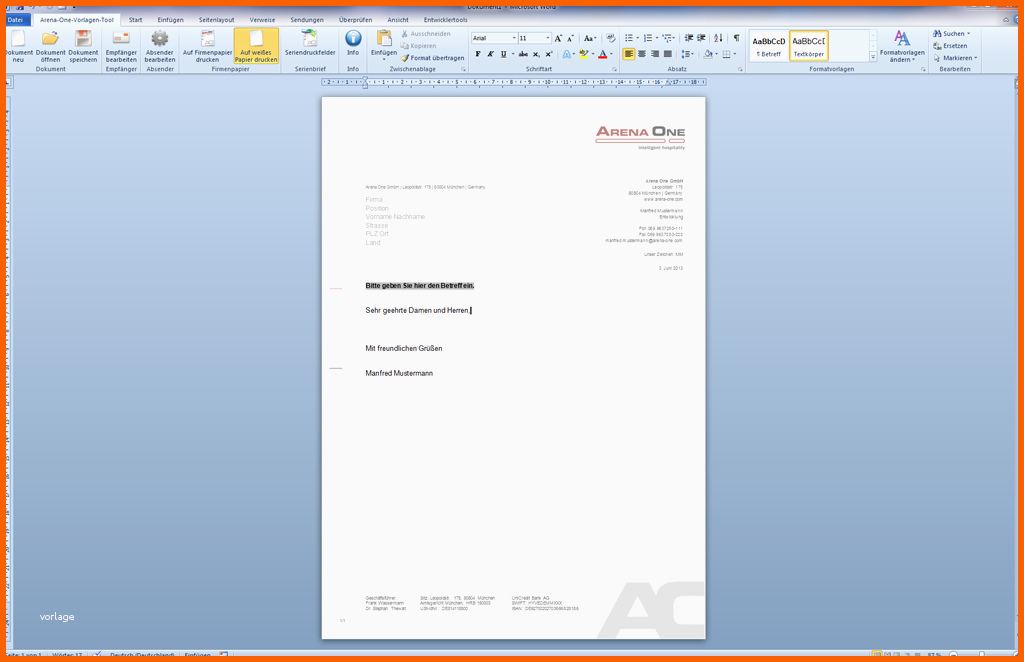Decrease font size with the shrink font icon
Viewport: 1024px width, 662px height.
570,39
